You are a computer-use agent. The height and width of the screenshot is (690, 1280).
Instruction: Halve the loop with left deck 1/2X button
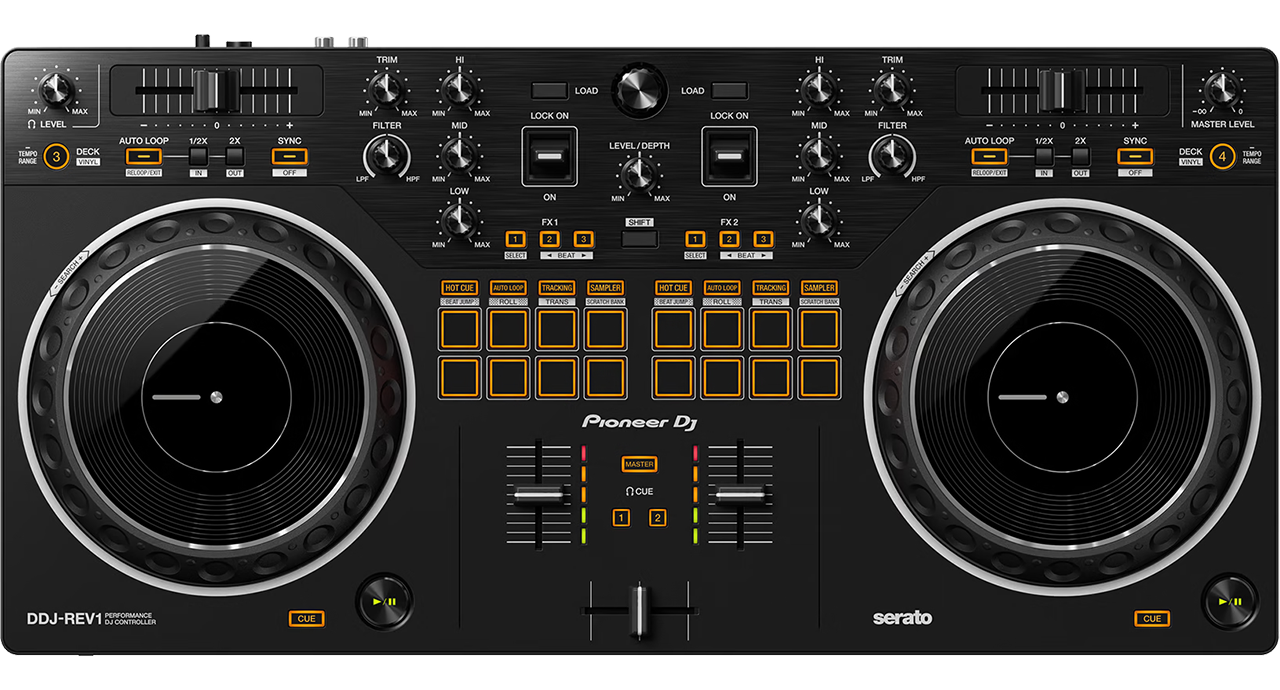[x=198, y=156]
